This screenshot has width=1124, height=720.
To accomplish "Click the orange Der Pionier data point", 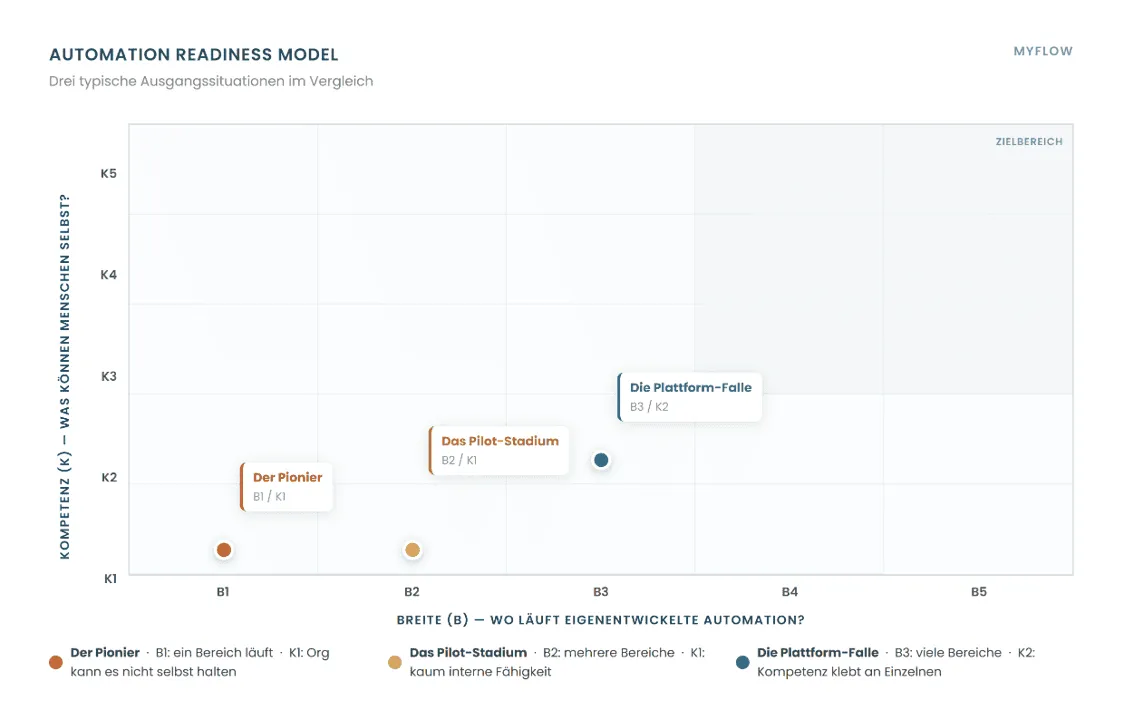I will (x=224, y=550).
